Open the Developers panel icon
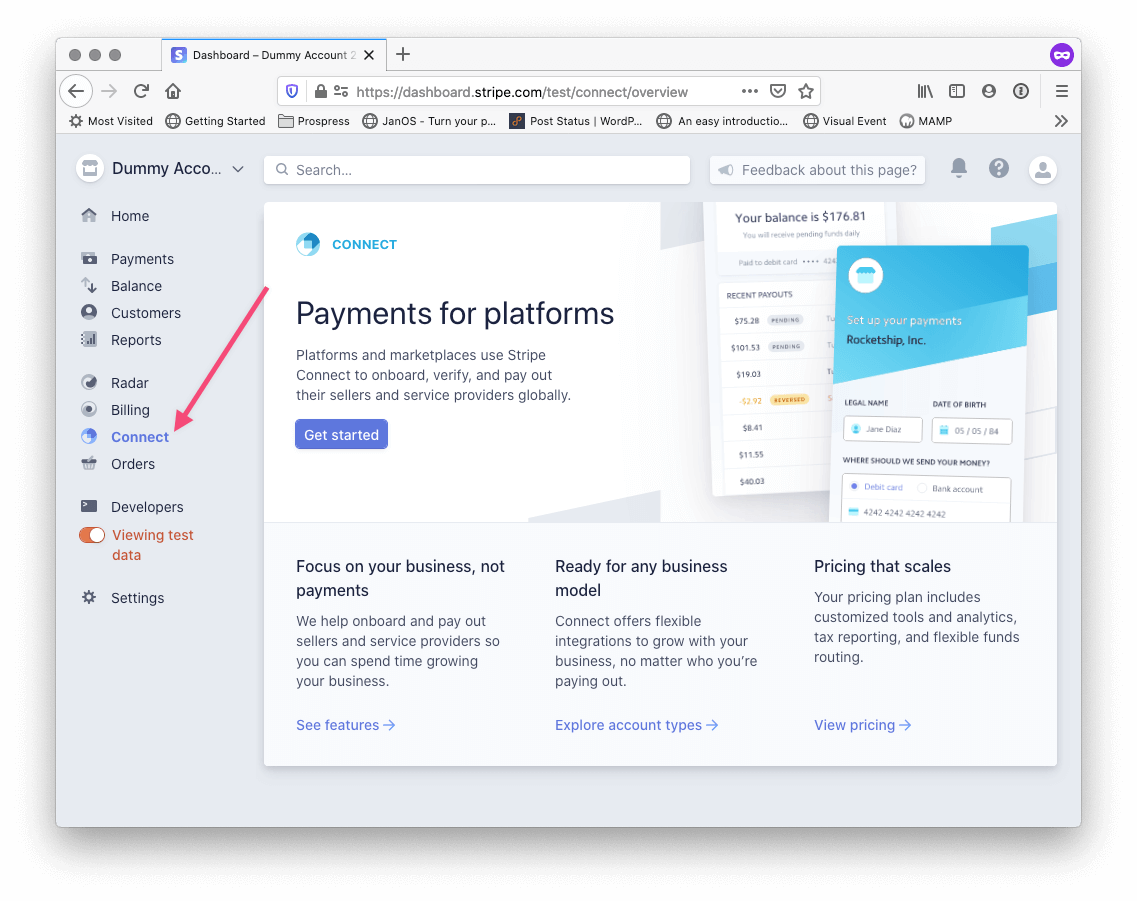Viewport: 1137px width, 901px height. (x=90, y=506)
